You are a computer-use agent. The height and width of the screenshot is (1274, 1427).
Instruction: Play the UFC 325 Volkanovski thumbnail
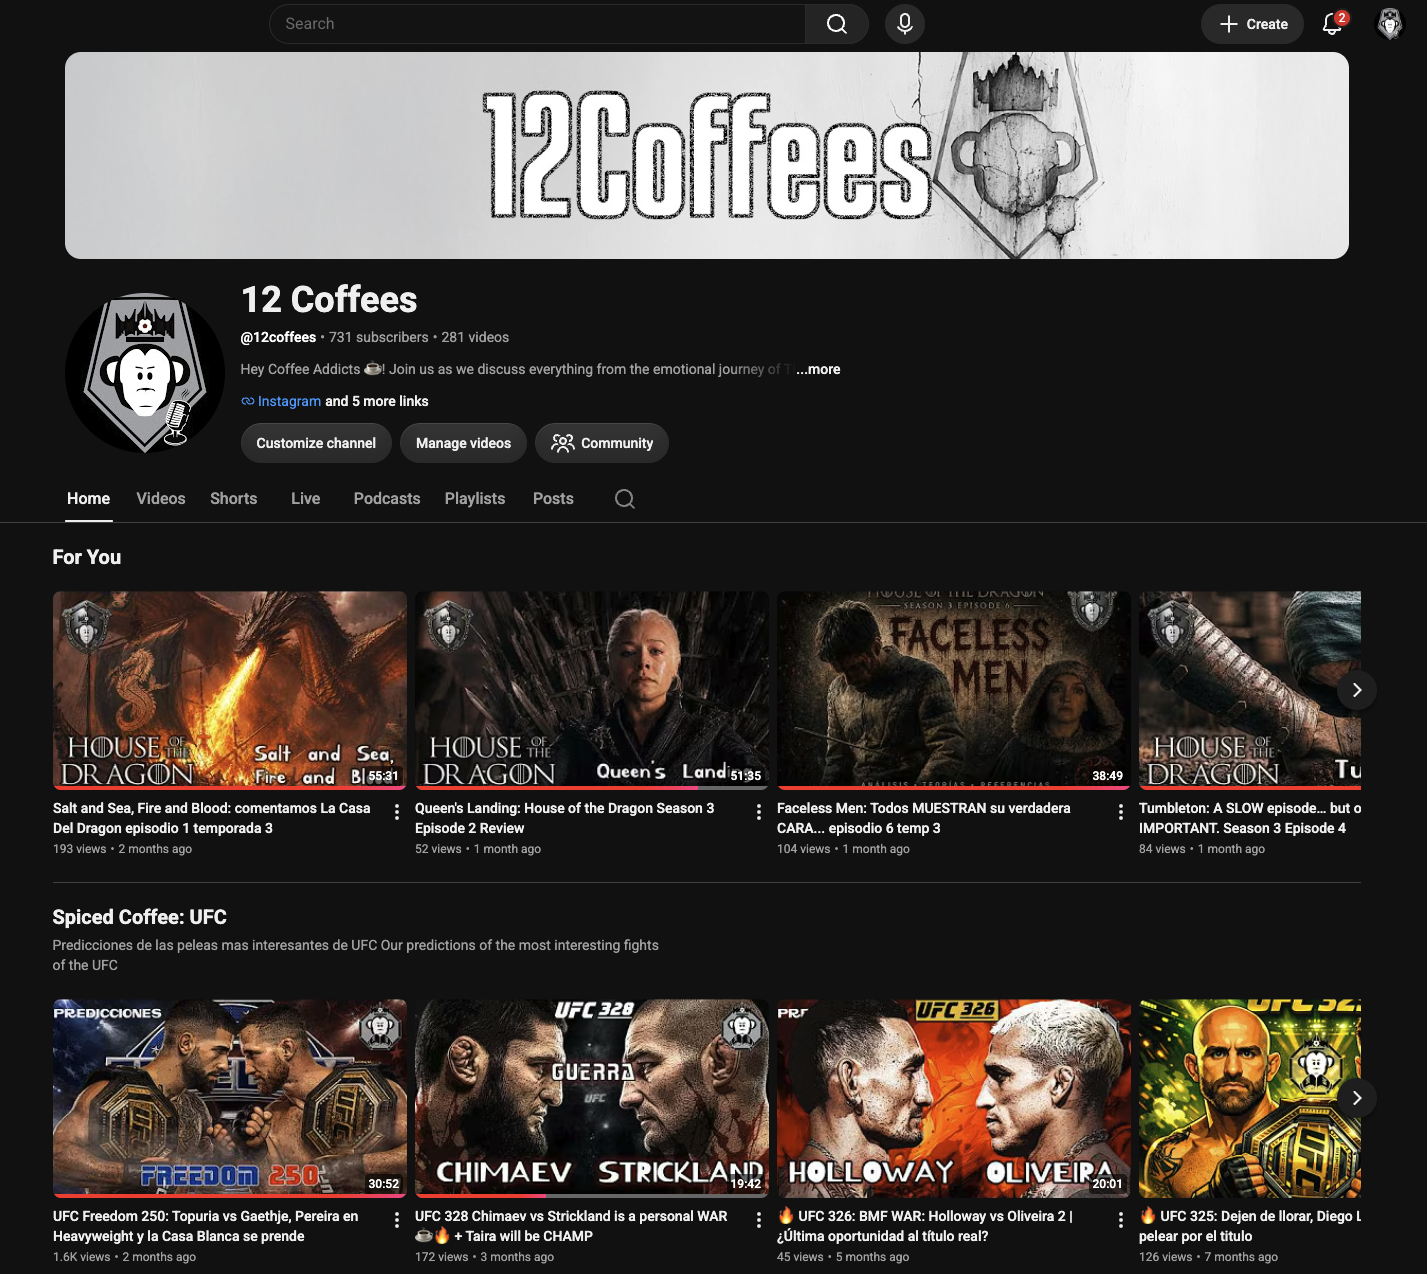click(x=1250, y=1098)
